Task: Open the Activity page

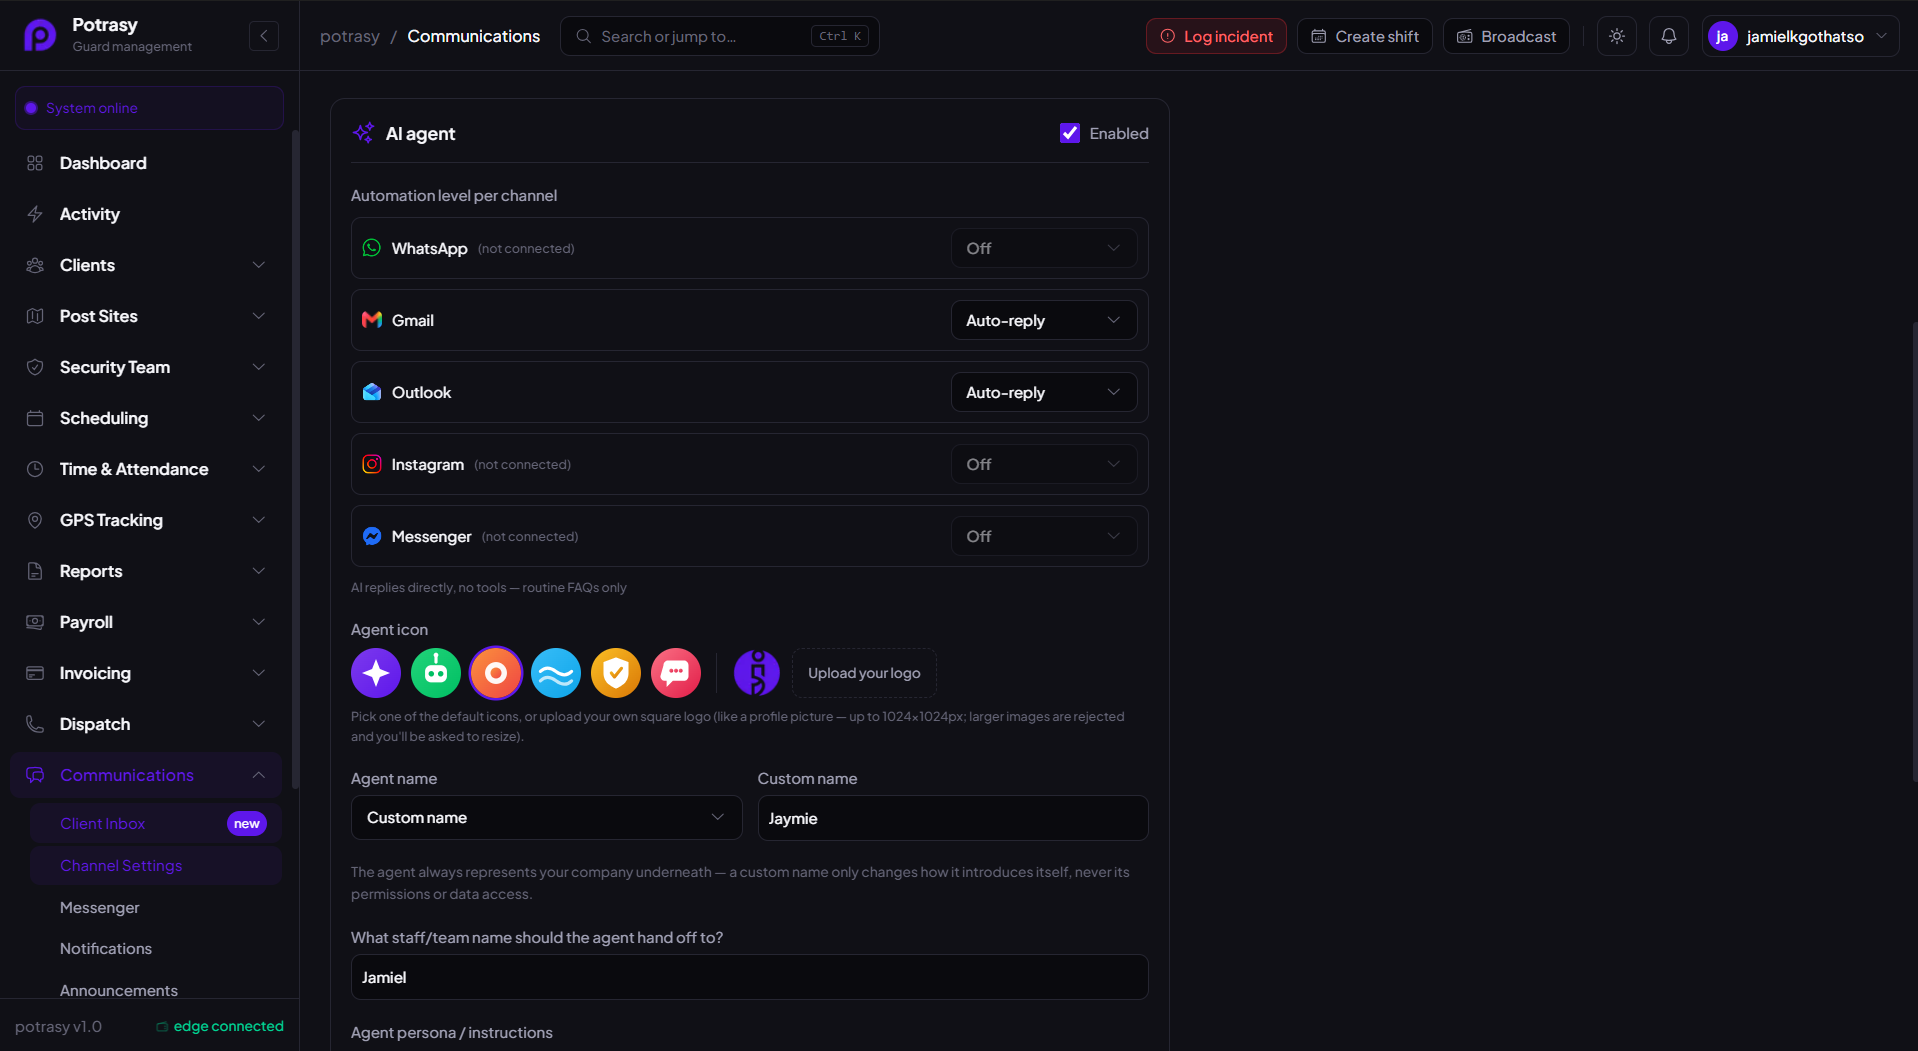Action: click(x=148, y=214)
